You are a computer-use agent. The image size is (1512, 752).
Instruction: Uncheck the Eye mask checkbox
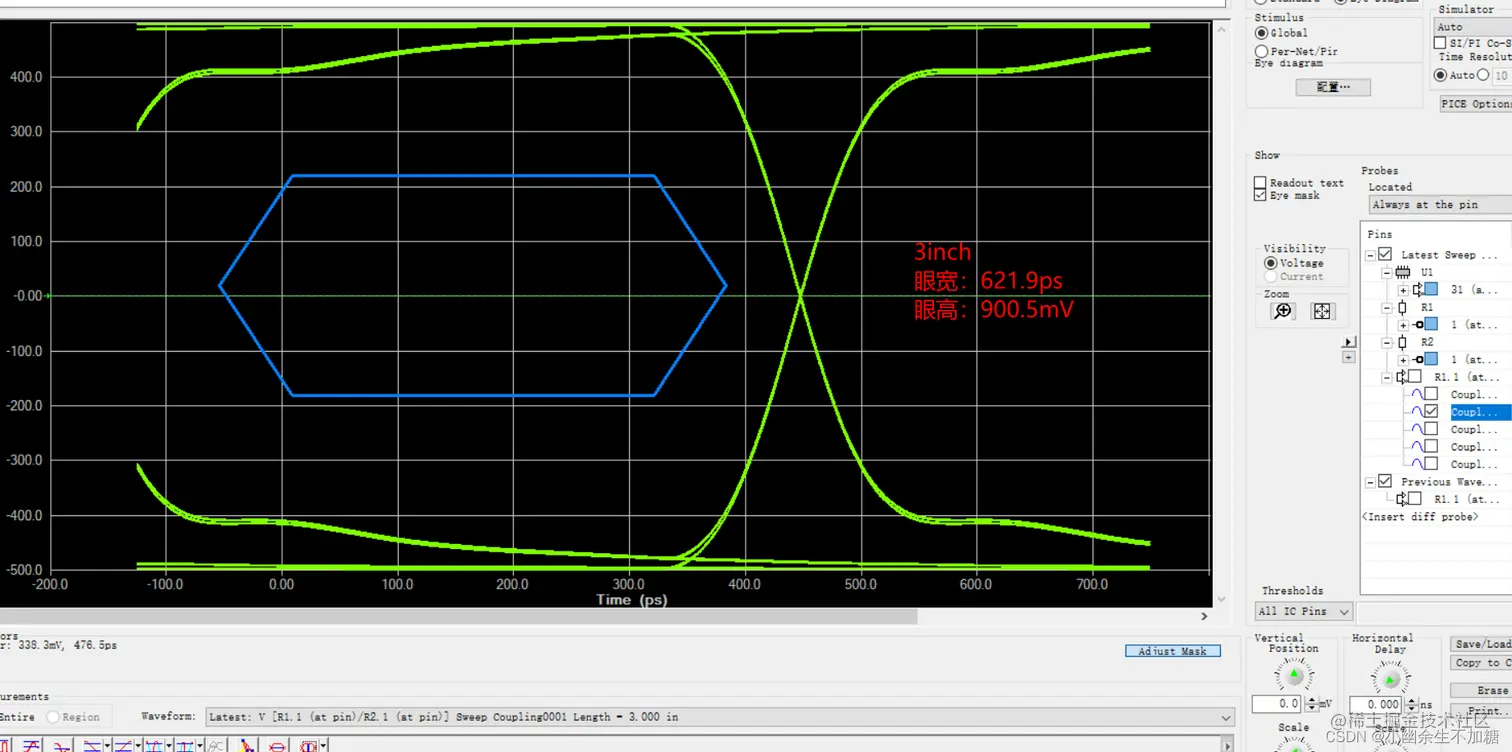click(1260, 196)
